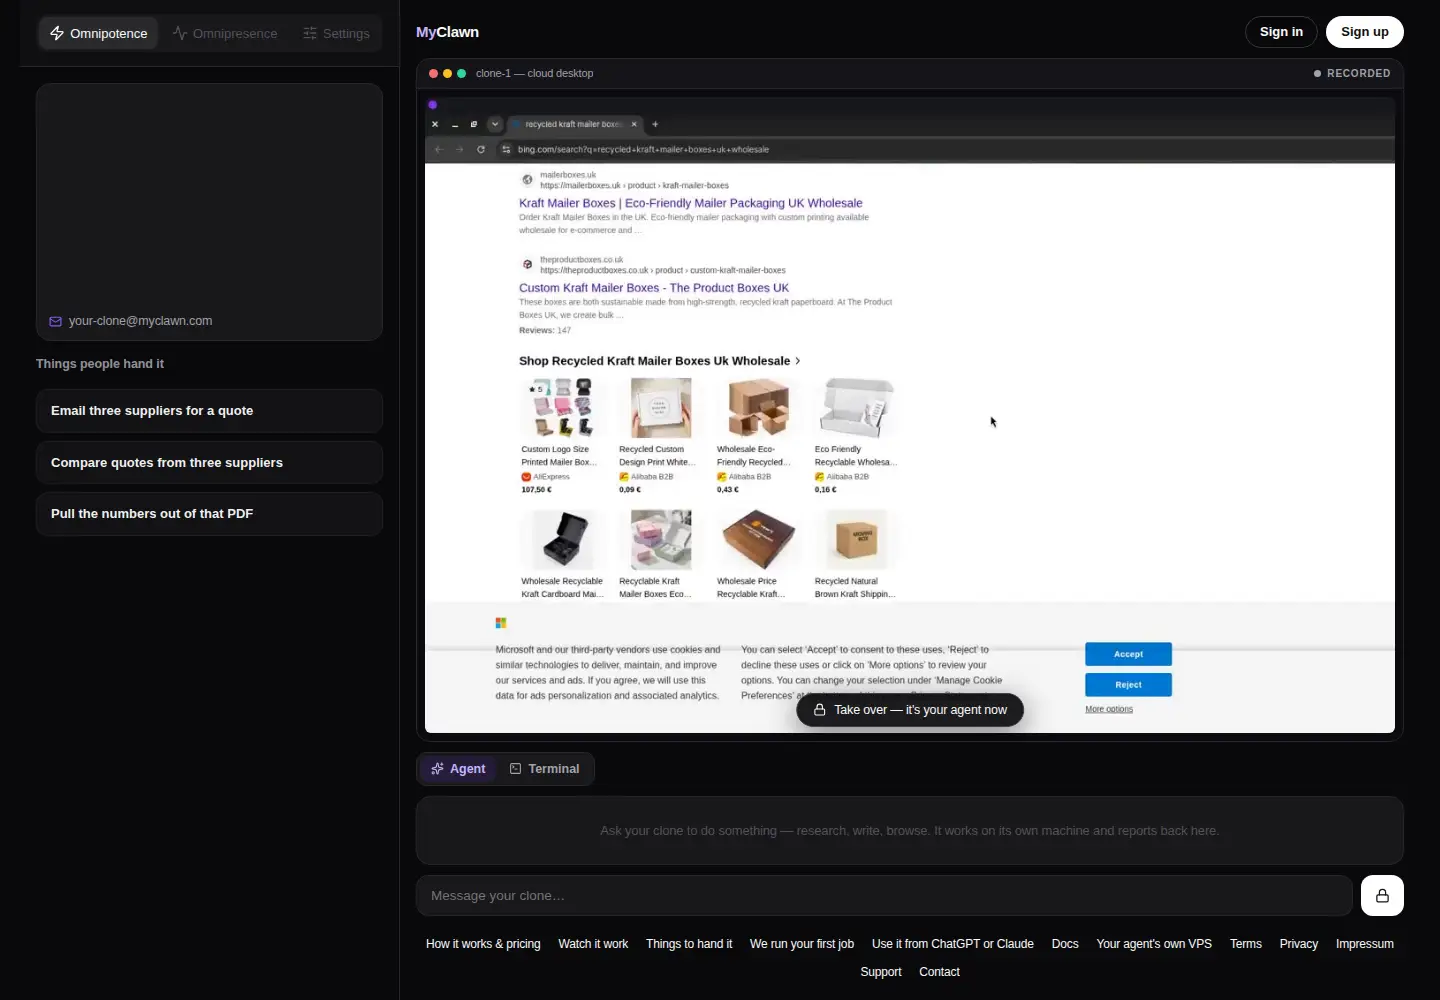Image resolution: width=1440 pixels, height=1000 pixels.
Task: Click the lock button next to message field
Action: pyautogui.click(x=1382, y=896)
